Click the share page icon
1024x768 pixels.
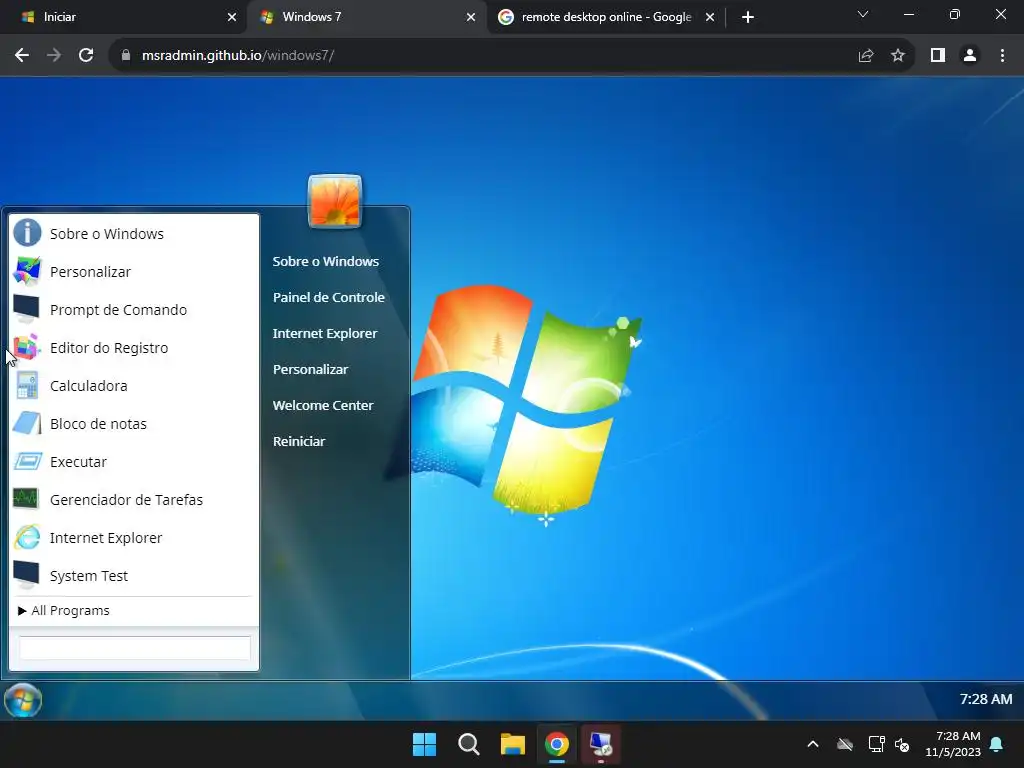click(866, 56)
